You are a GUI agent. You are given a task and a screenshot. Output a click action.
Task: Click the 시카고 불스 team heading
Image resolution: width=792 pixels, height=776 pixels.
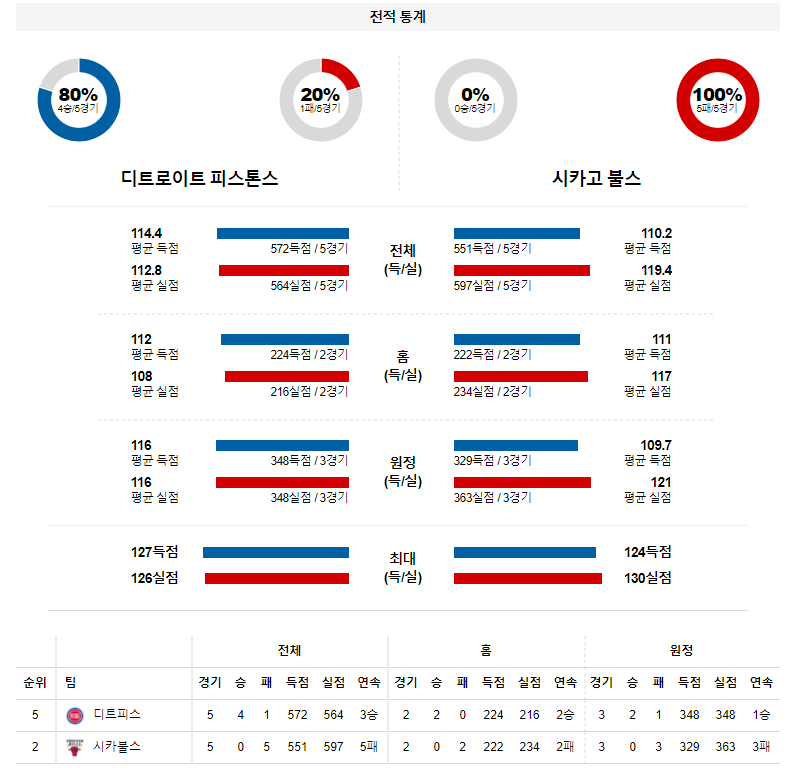coord(597,178)
